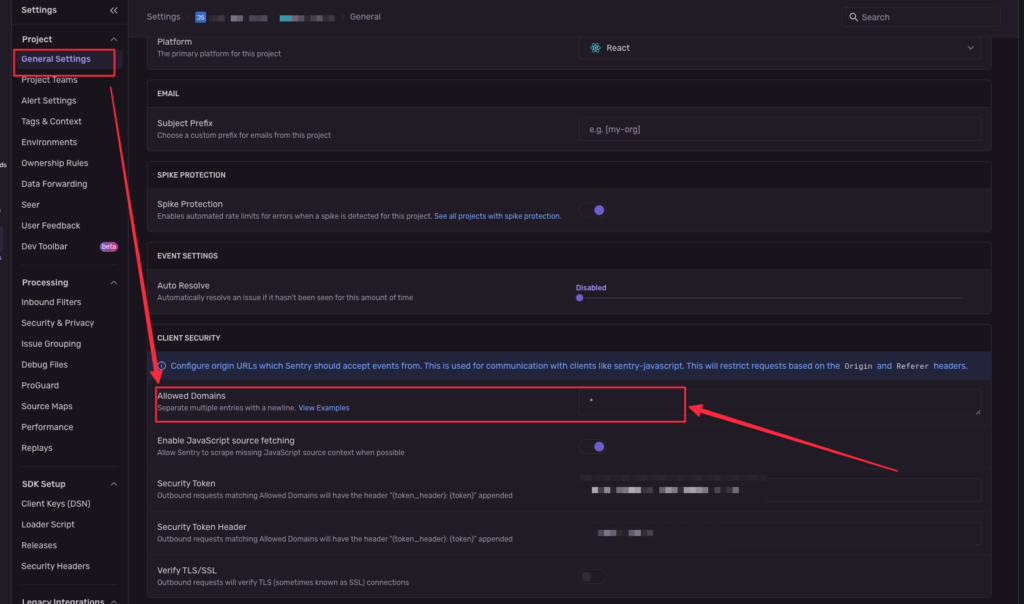Viewport: 1024px width, 604px height.
Task: Open Tags & Context settings
Action: click(52, 121)
